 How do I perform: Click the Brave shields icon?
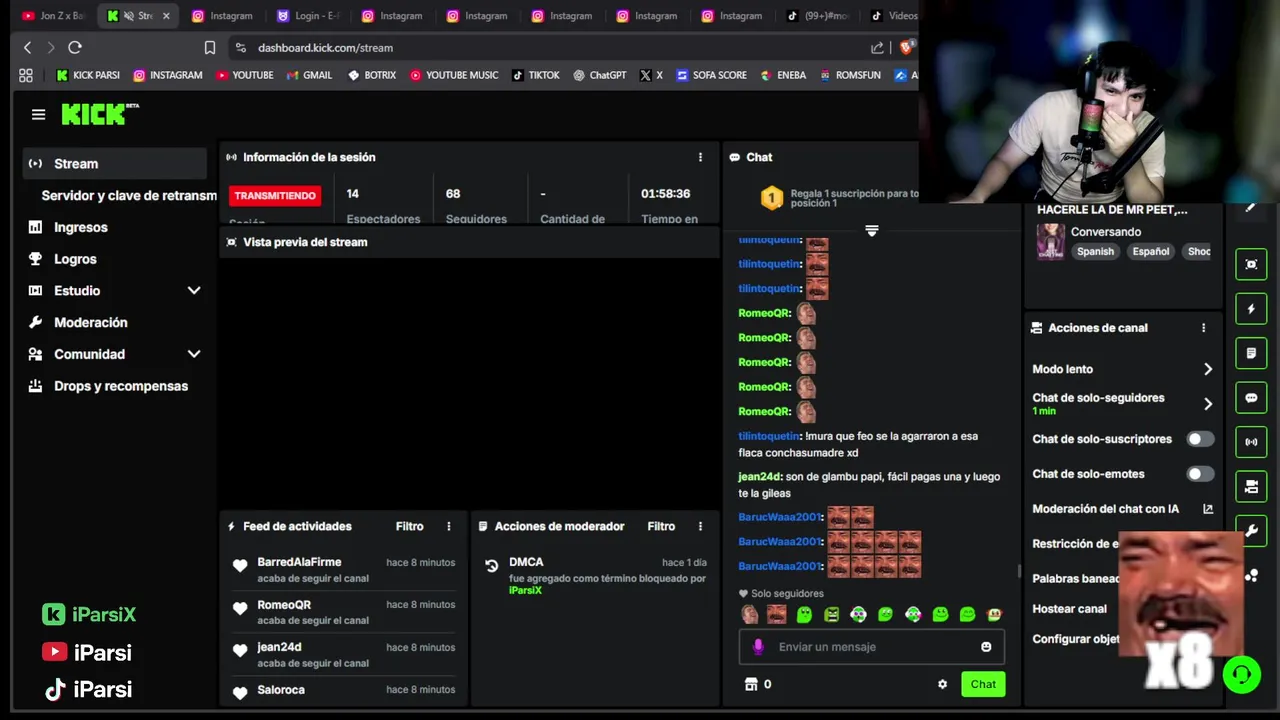[906, 47]
